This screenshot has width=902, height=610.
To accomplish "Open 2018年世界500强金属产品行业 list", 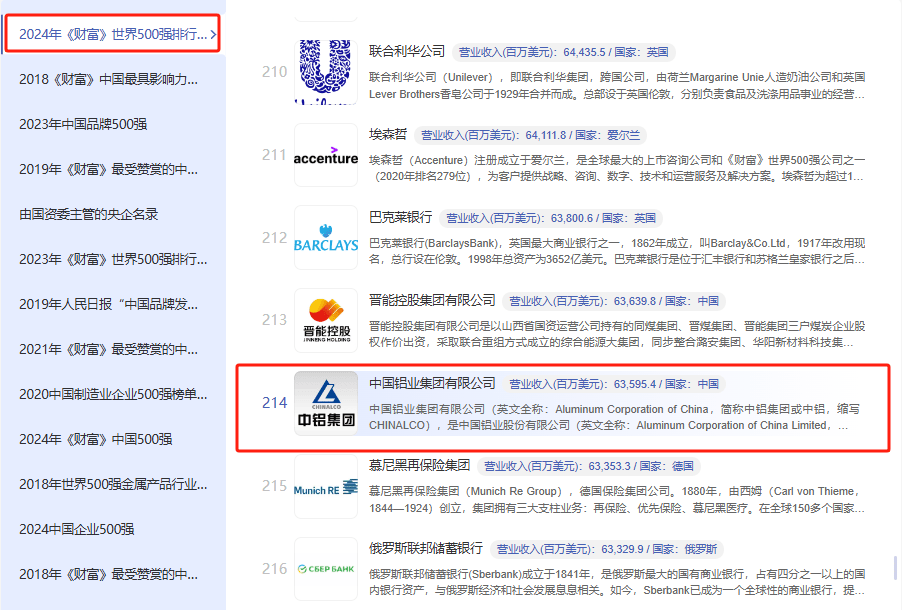I will (113, 484).
